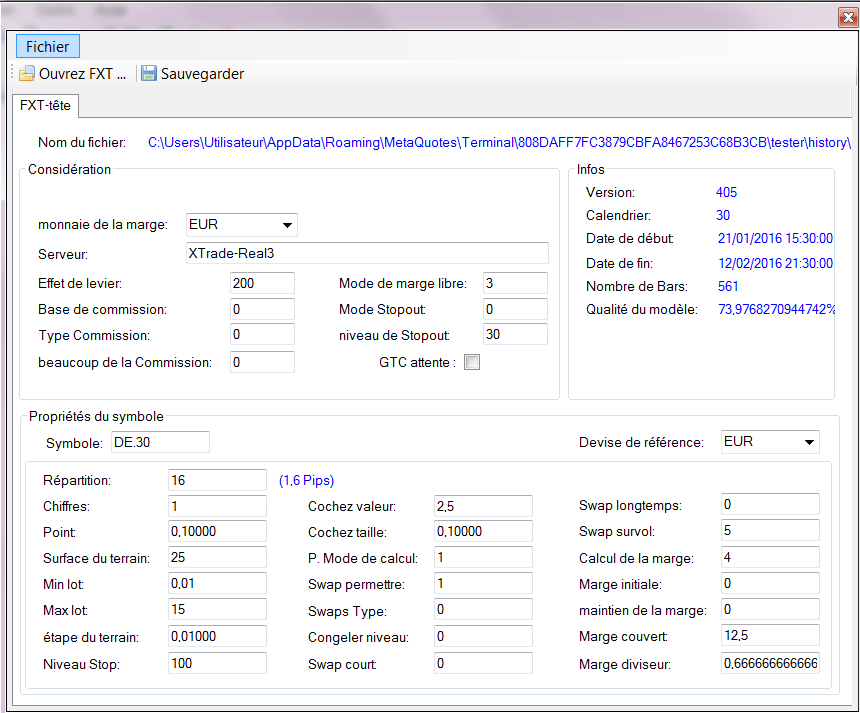Click the Swap permettre input field
This screenshot has width=860, height=713.
coord(483,583)
